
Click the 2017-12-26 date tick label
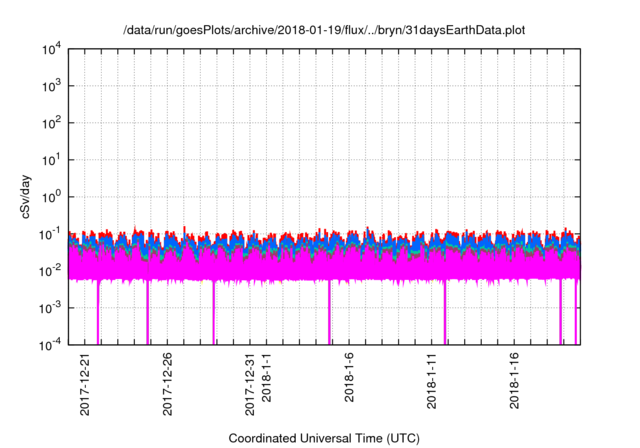pos(167,384)
